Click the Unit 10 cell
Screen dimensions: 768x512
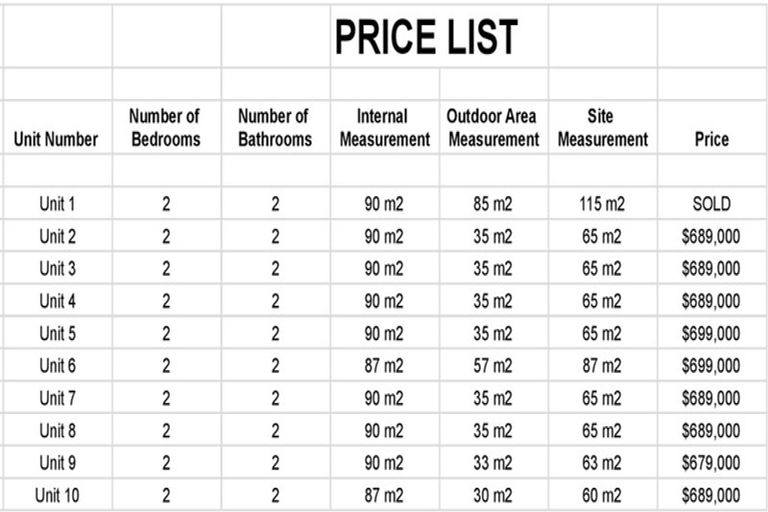pyautogui.click(x=56, y=495)
